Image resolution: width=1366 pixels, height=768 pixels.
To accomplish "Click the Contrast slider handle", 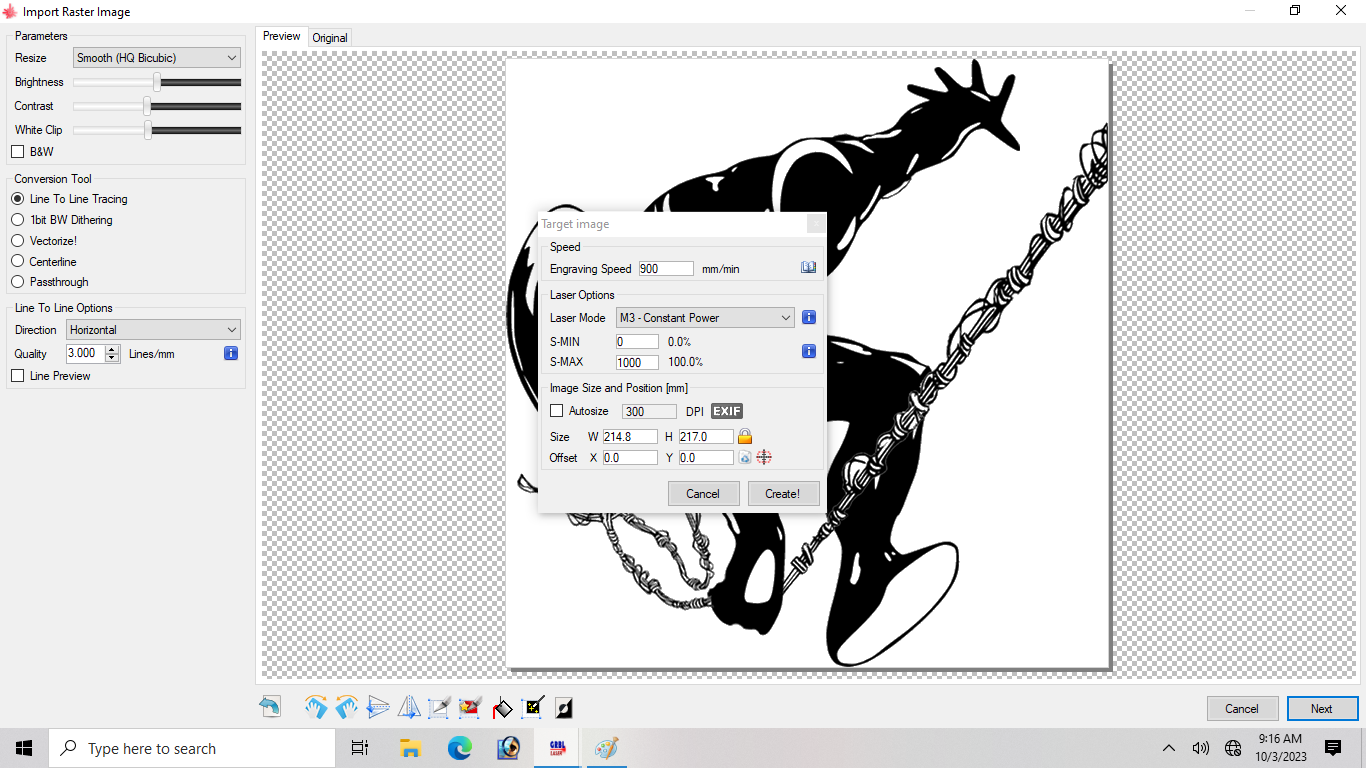I will click(147, 106).
